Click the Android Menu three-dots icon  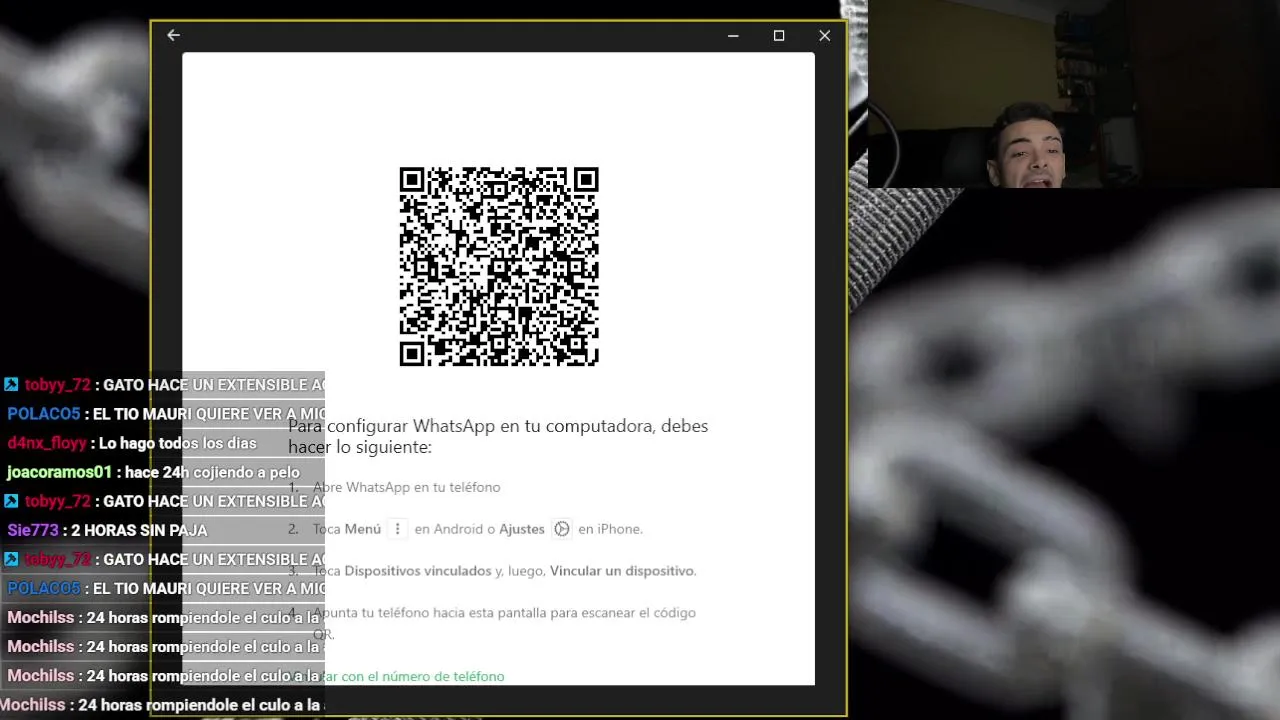tap(397, 529)
